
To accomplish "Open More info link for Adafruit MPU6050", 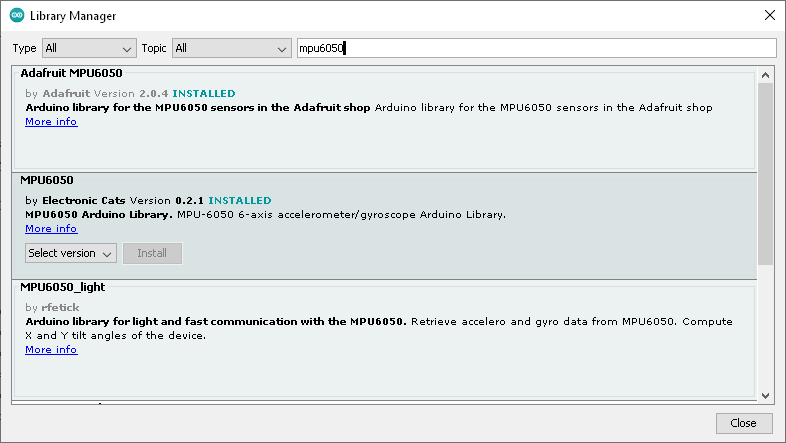I will (x=51, y=122).
